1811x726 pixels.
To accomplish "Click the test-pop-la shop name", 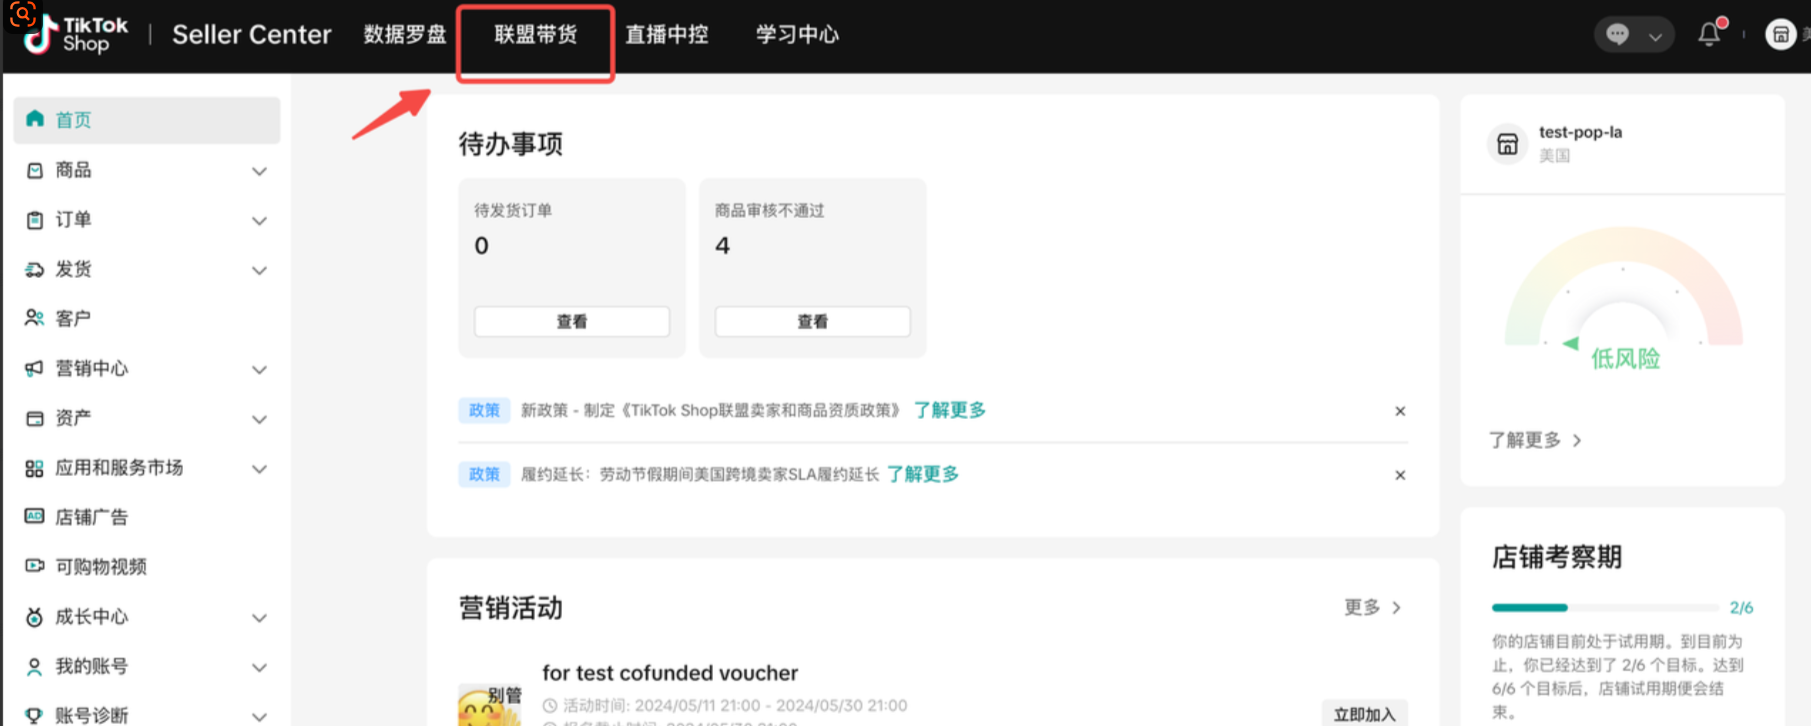I will pyautogui.click(x=1580, y=132).
